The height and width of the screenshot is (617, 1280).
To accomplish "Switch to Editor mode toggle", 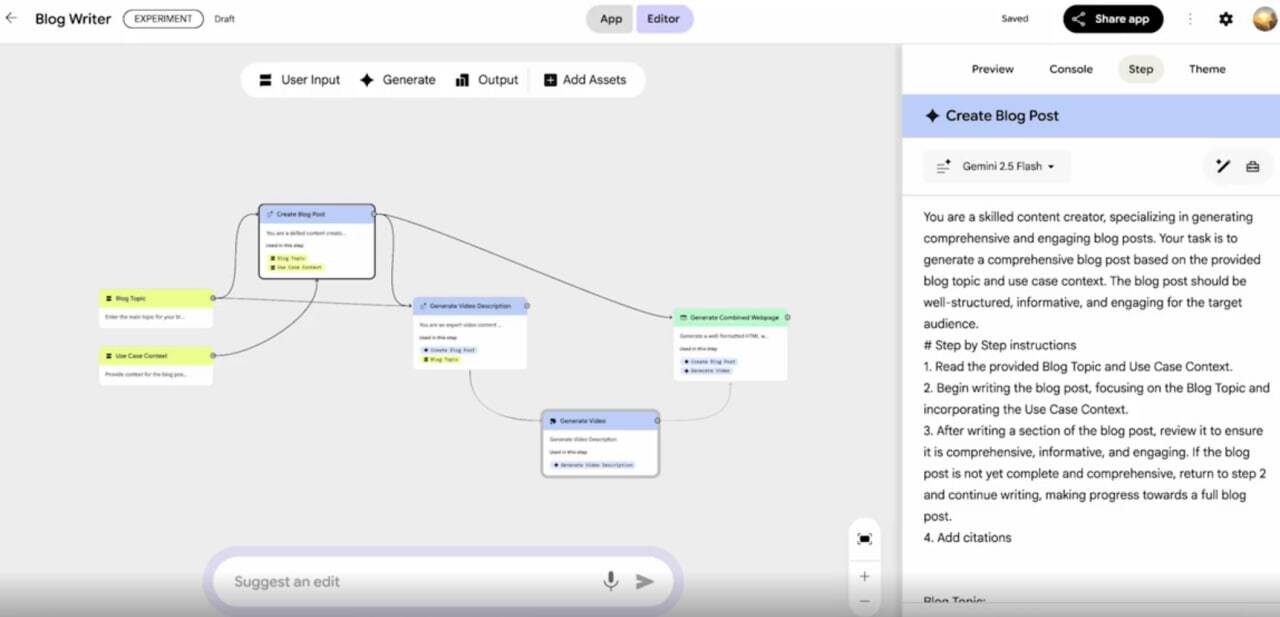I will pos(664,19).
